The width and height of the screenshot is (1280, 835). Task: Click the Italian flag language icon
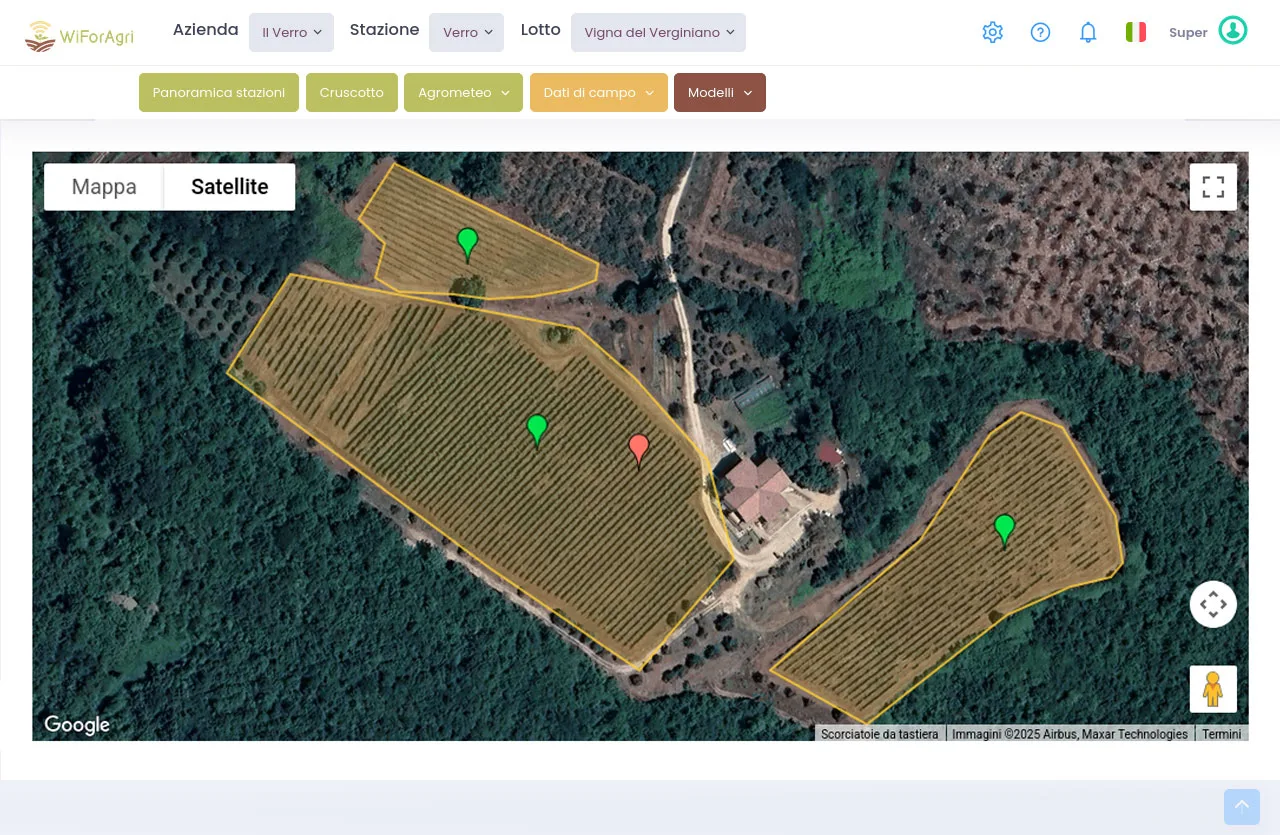pyautogui.click(x=1136, y=32)
